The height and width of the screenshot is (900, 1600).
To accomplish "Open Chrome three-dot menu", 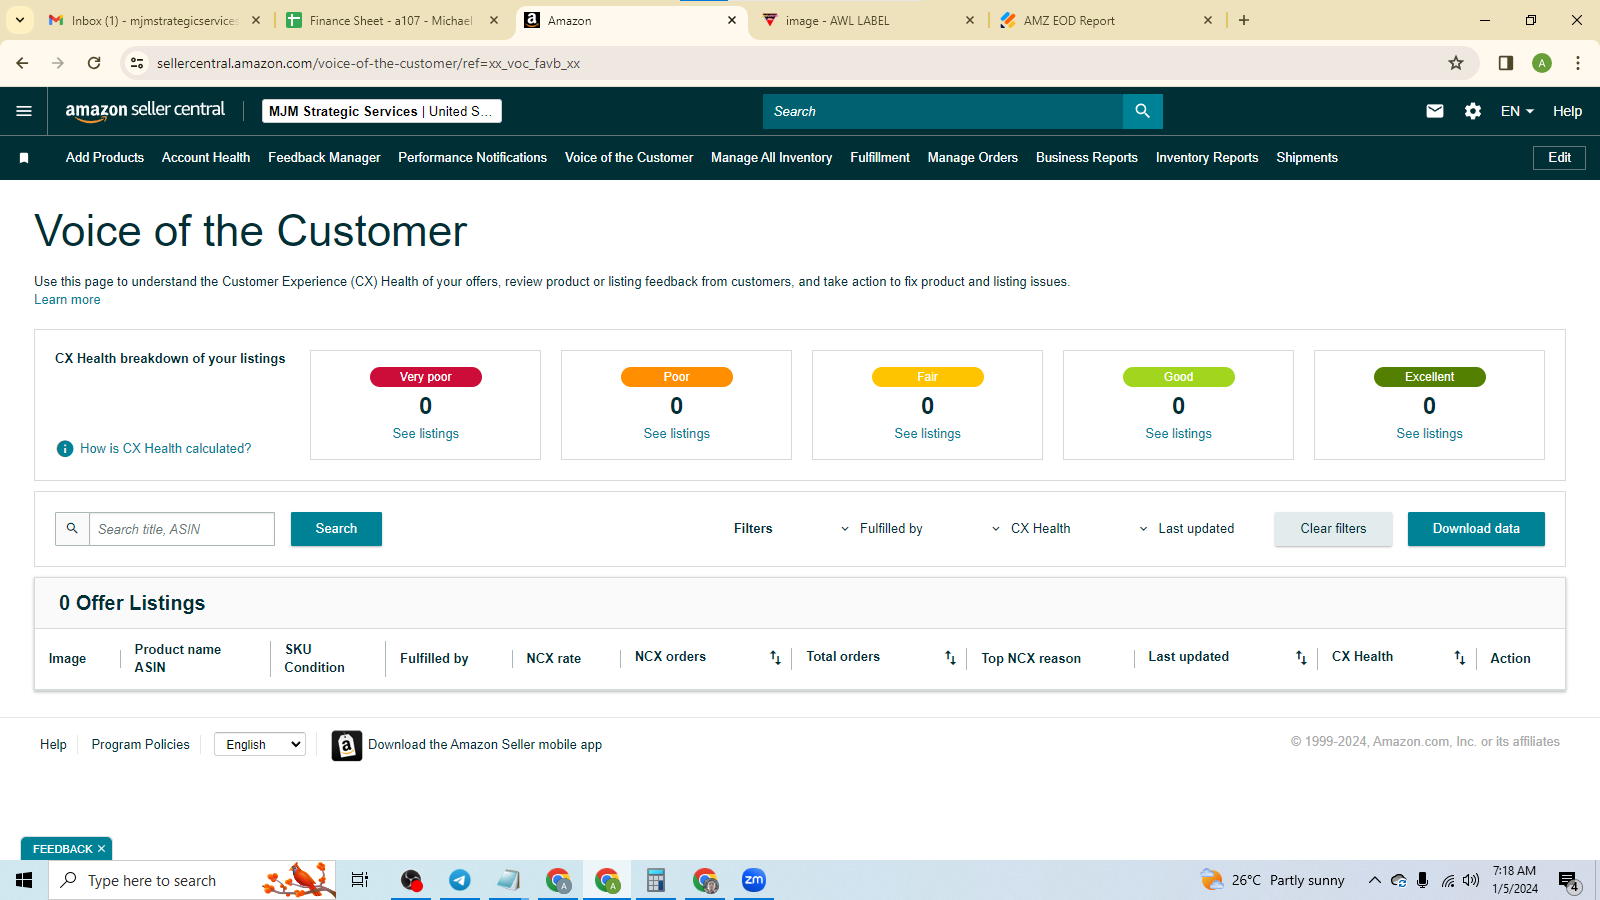I will click(x=1578, y=63).
